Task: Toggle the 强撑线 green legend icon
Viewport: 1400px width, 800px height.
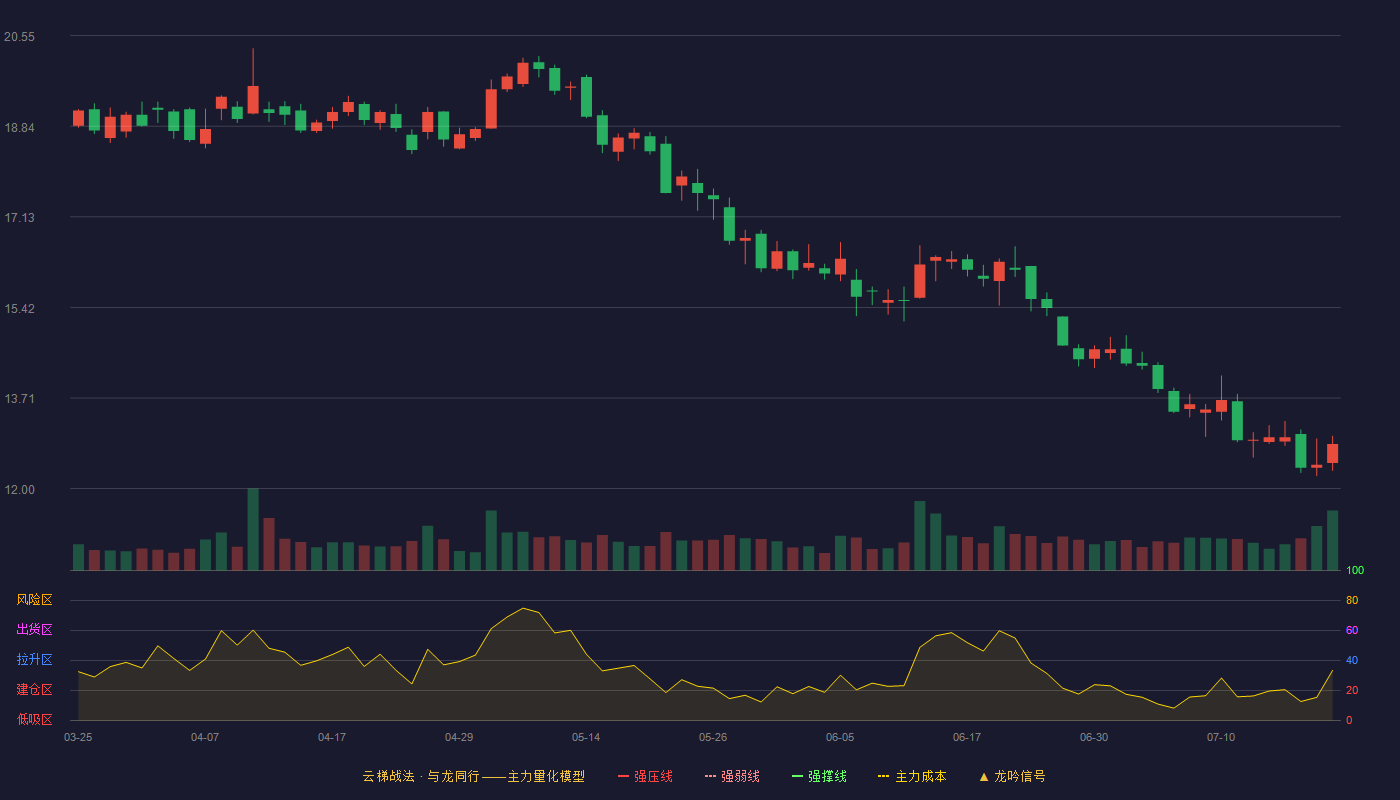Action: coord(797,776)
